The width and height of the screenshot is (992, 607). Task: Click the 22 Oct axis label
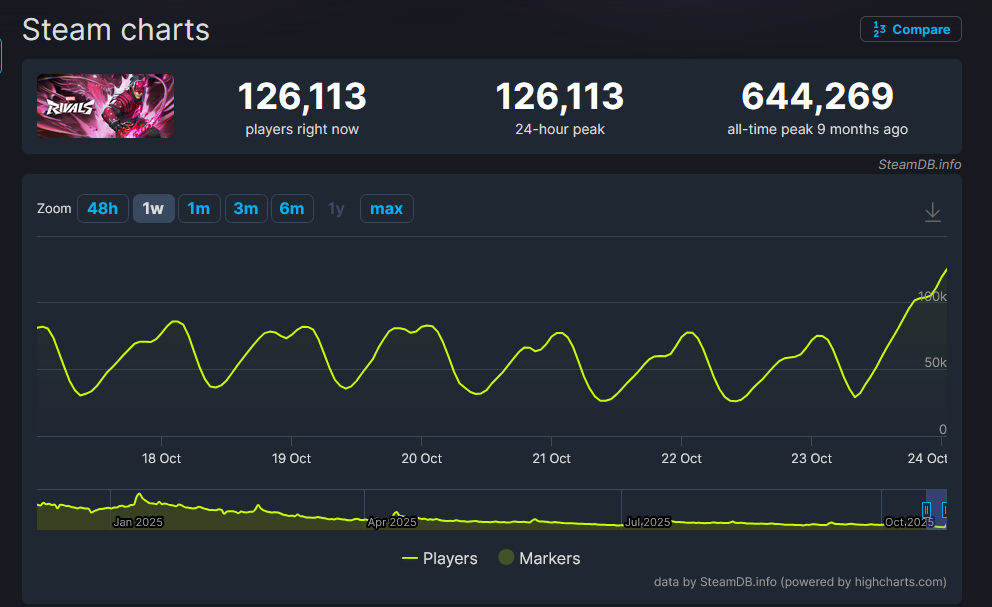point(681,458)
